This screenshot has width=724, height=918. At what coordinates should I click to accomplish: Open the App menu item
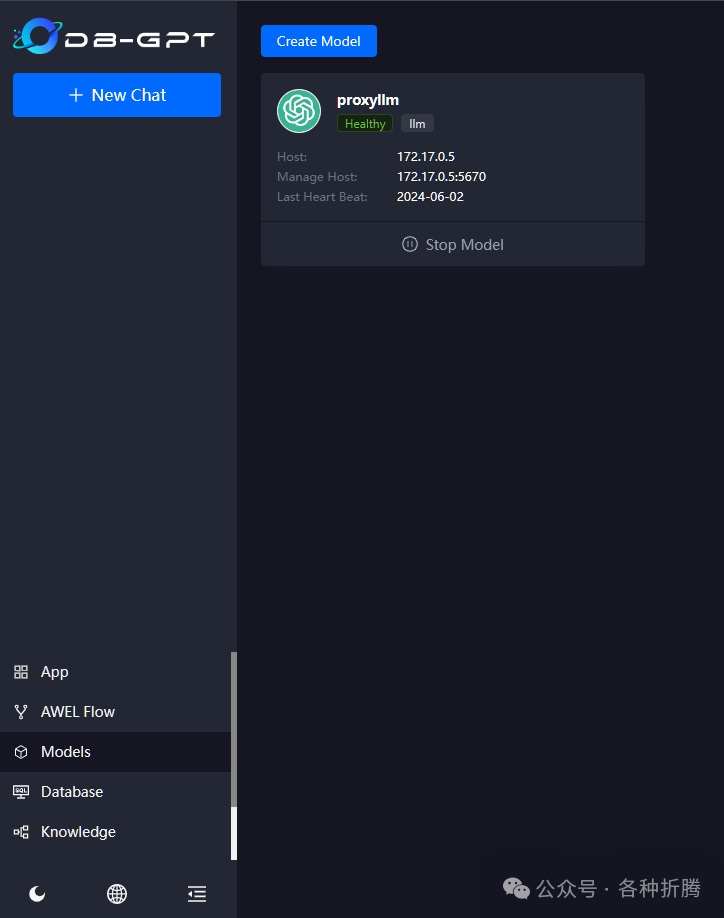tap(116, 672)
